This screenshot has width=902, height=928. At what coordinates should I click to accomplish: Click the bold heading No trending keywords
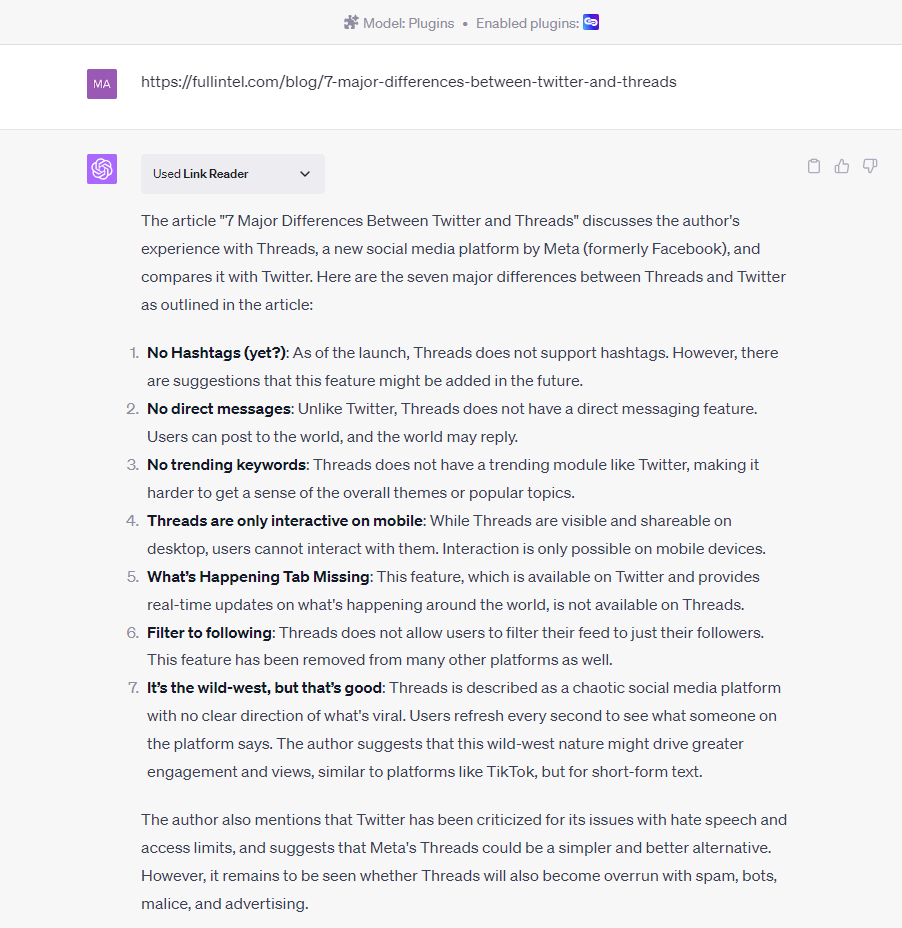pyautogui.click(x=226, y=465)
